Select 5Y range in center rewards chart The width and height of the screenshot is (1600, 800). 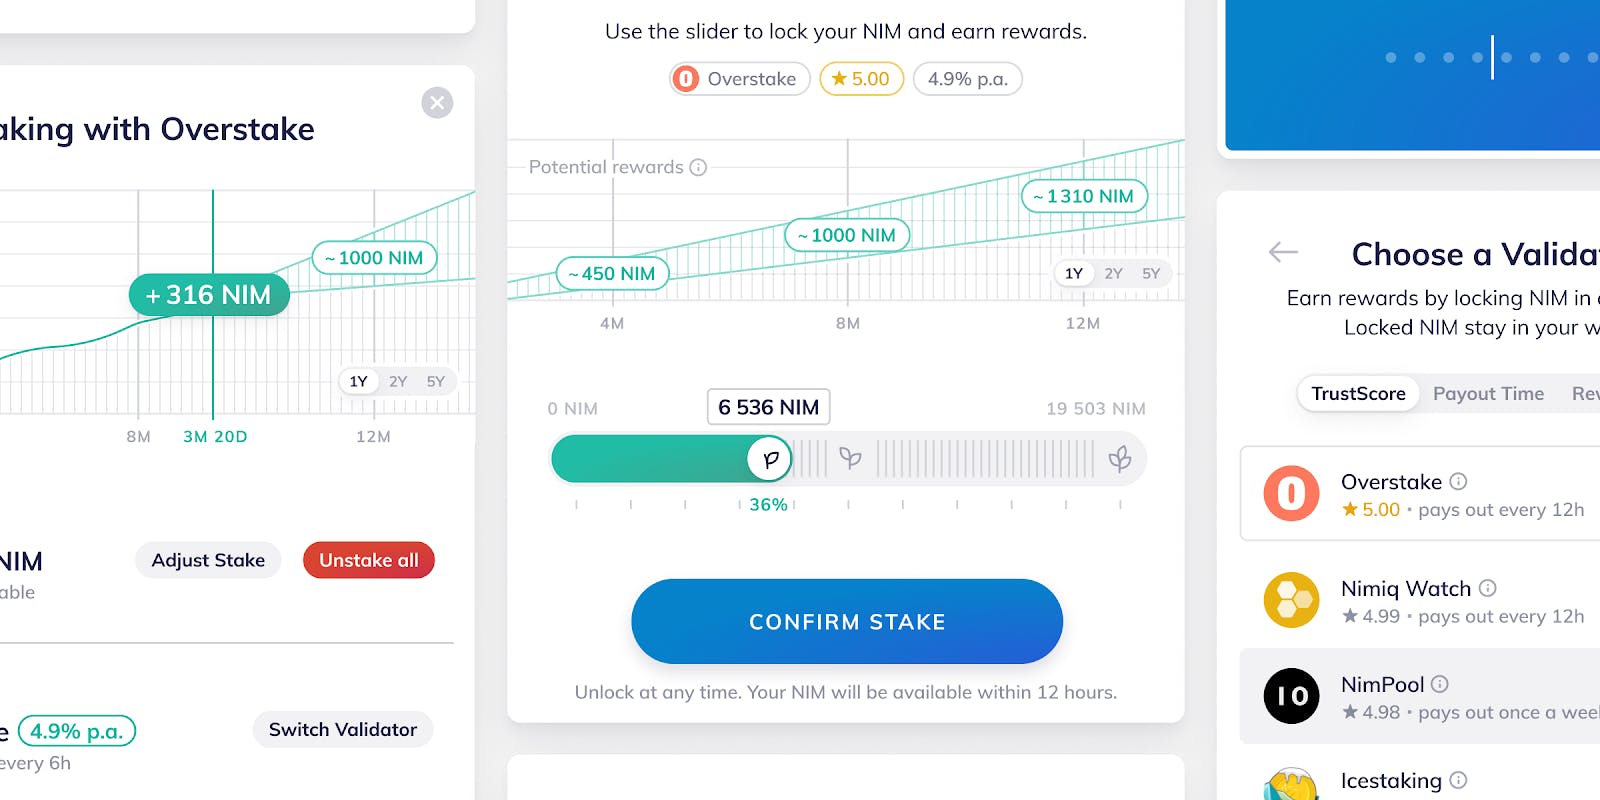tap(1151, 273)
